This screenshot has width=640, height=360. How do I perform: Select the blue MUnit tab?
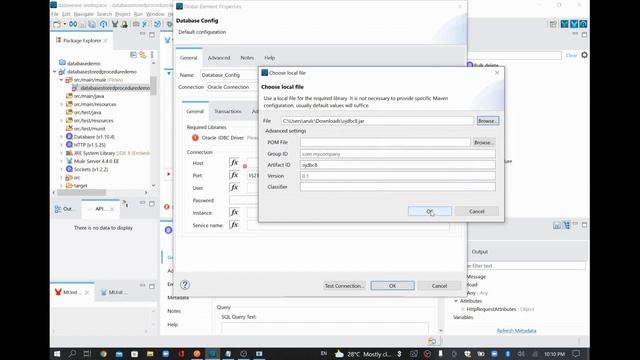[114, 292]
